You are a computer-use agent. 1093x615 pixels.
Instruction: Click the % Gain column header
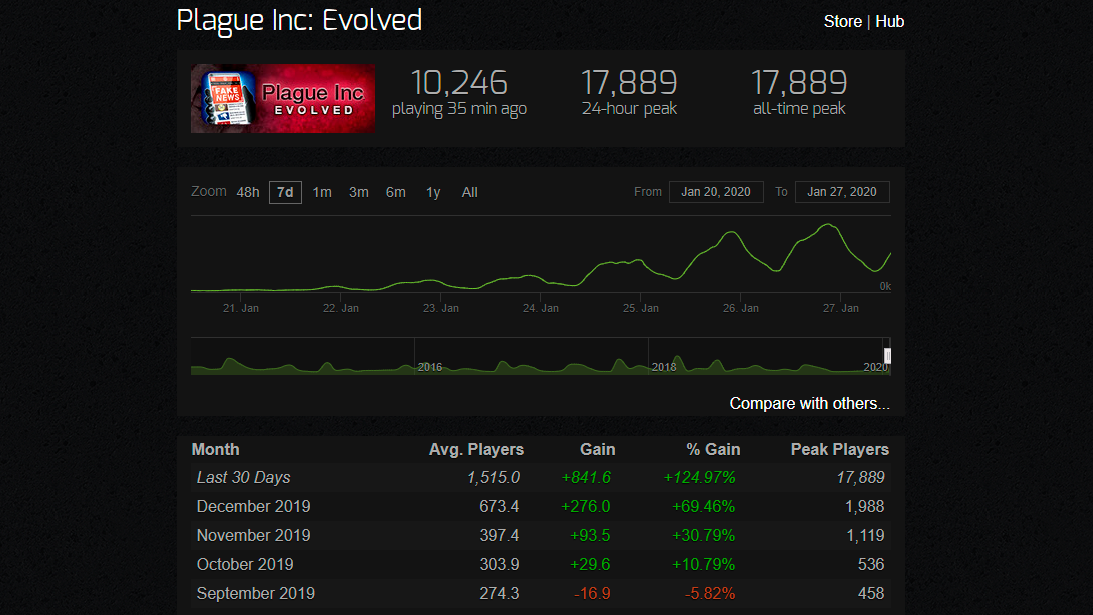713,450
